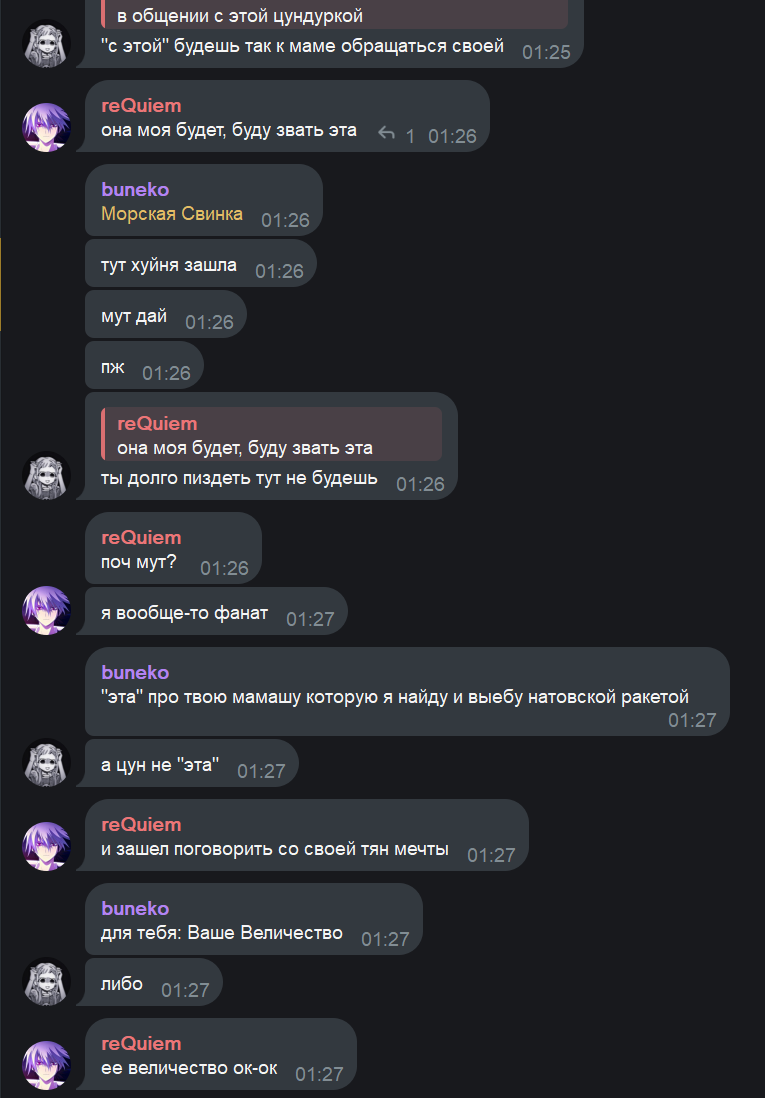Screen dimensions: 765x1098
Task: Select the message 'мут дай'
Action: [x=166, y=316]
